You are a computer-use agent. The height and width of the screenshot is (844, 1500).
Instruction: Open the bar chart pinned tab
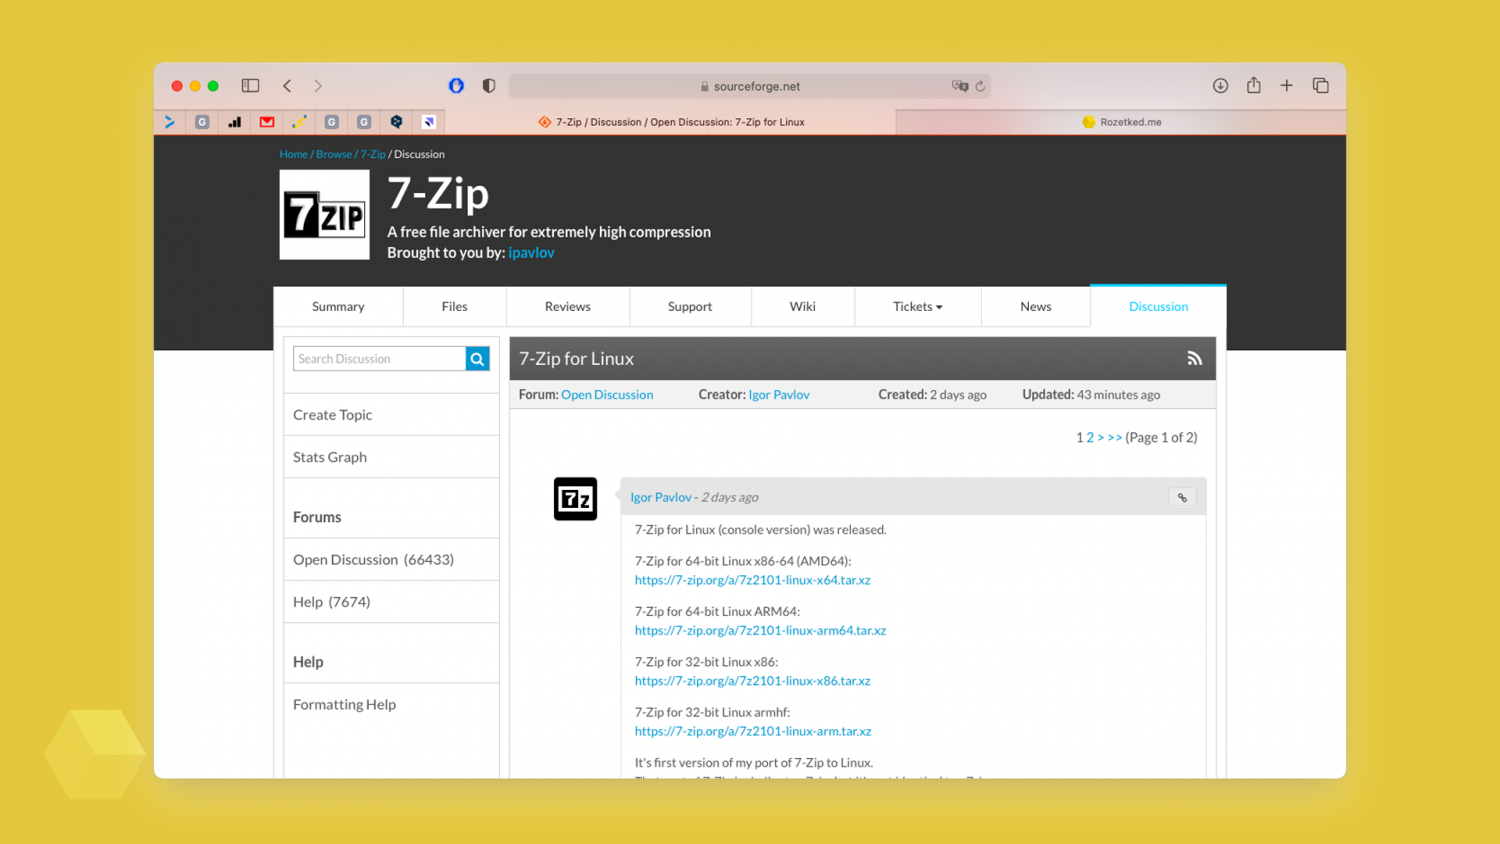pyautogui.click(x=235, y=122)
